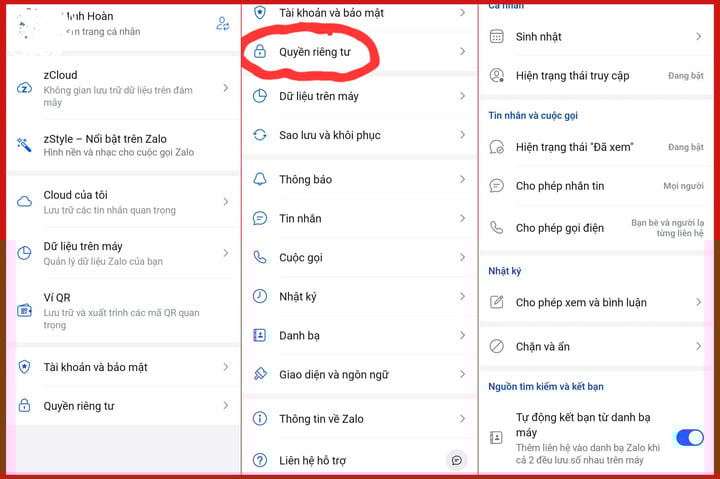The width and height of the screenshot is (720, 479).
Task: Change Hiện trạng thái truy cập status setting
Action: (x=685, y=76)
